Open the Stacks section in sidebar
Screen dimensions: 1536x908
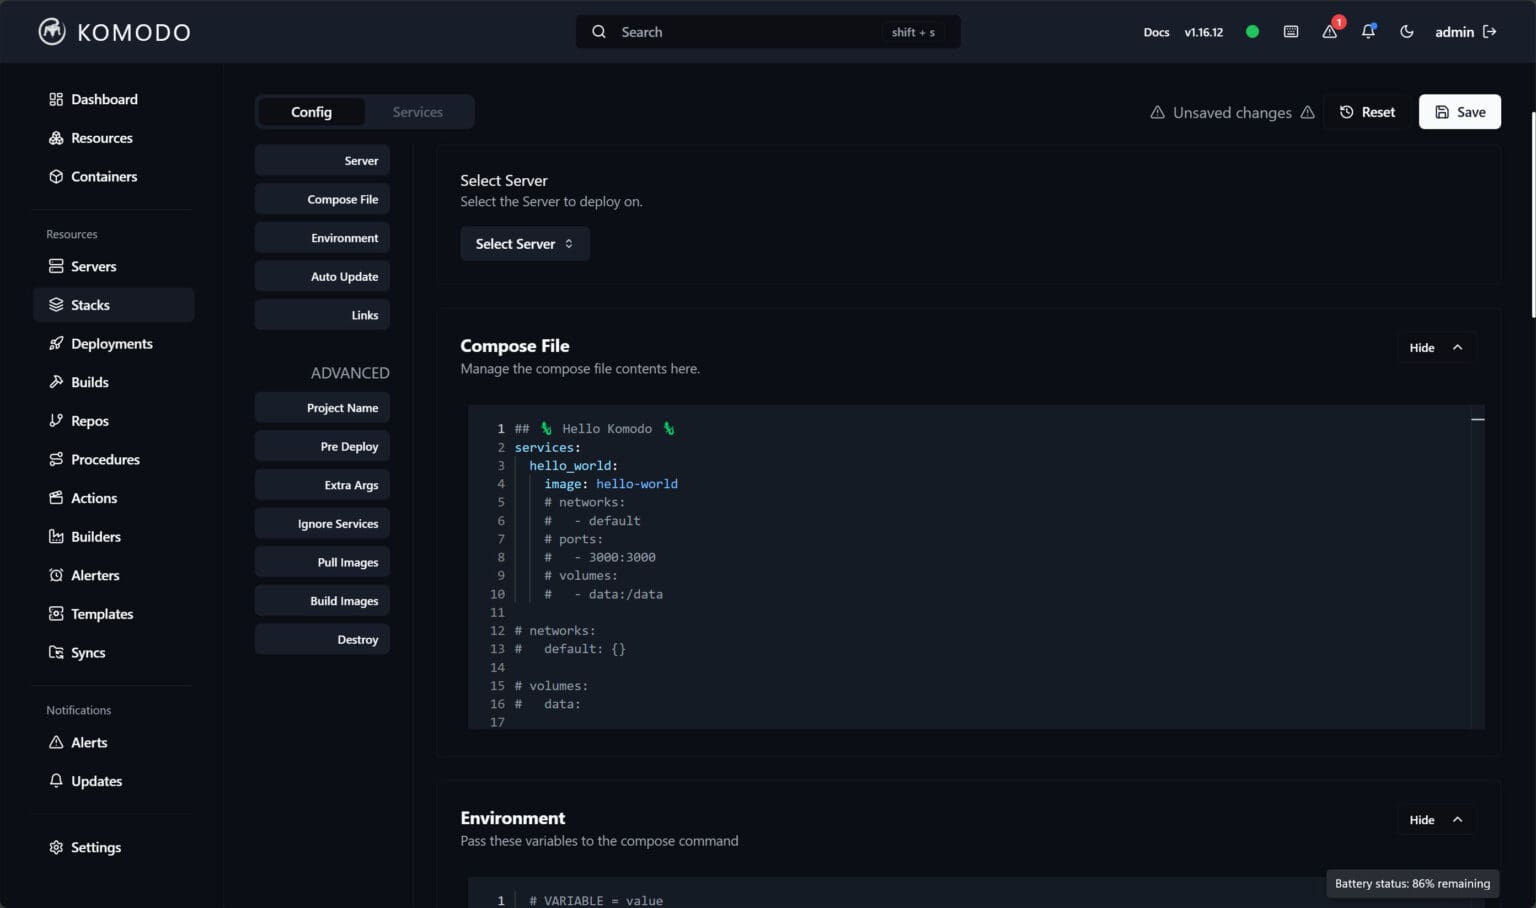coord(89,305)
